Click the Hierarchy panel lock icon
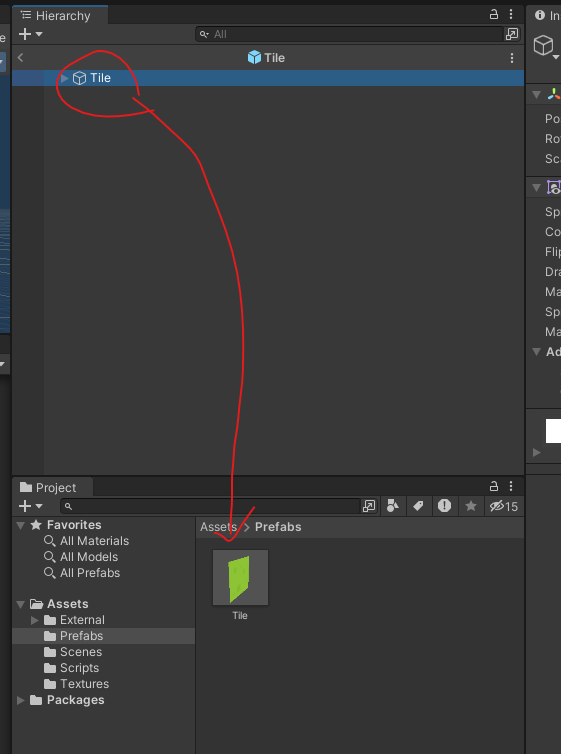Image resolution: width=561 pixels, height=754 pixels. [494, 14]
